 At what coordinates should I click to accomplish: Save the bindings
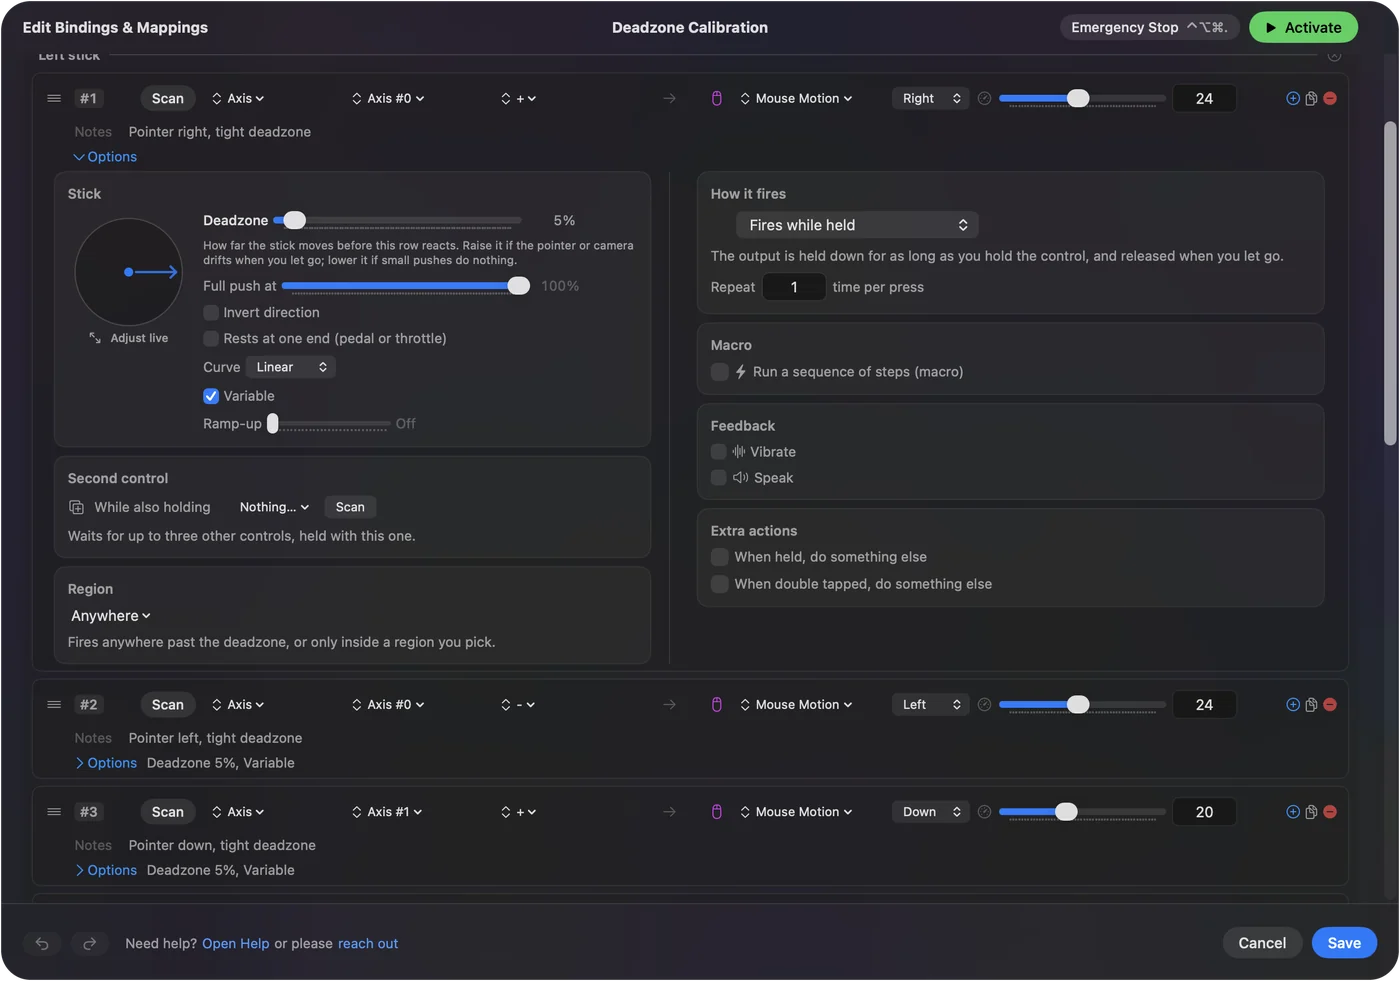(1344, 943)
